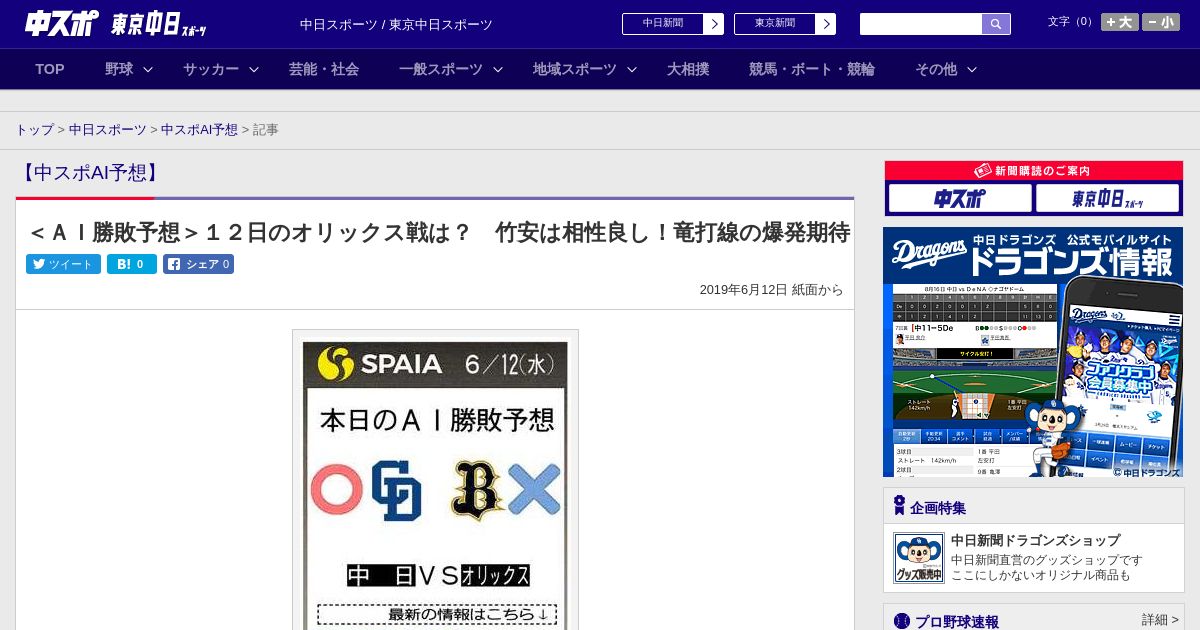Click the 東京中日スポーツ logo in header
This screenshot has height=630, width=1200.
(x=159, y=24)
